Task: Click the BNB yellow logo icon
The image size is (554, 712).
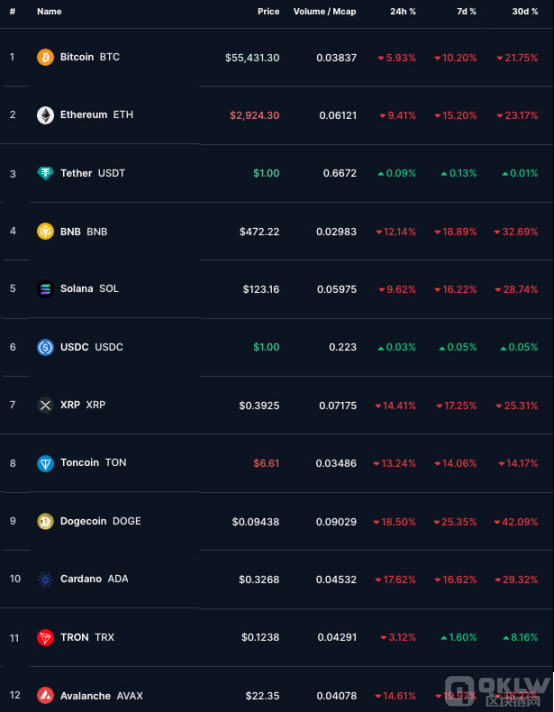Action: pos(45,231)
